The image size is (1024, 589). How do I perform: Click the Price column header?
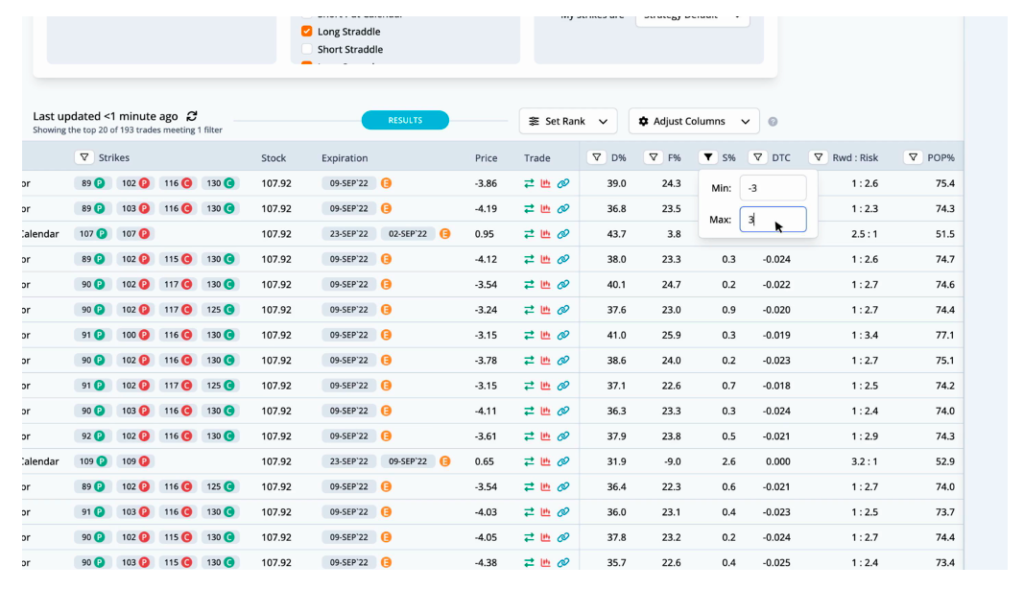486,158
